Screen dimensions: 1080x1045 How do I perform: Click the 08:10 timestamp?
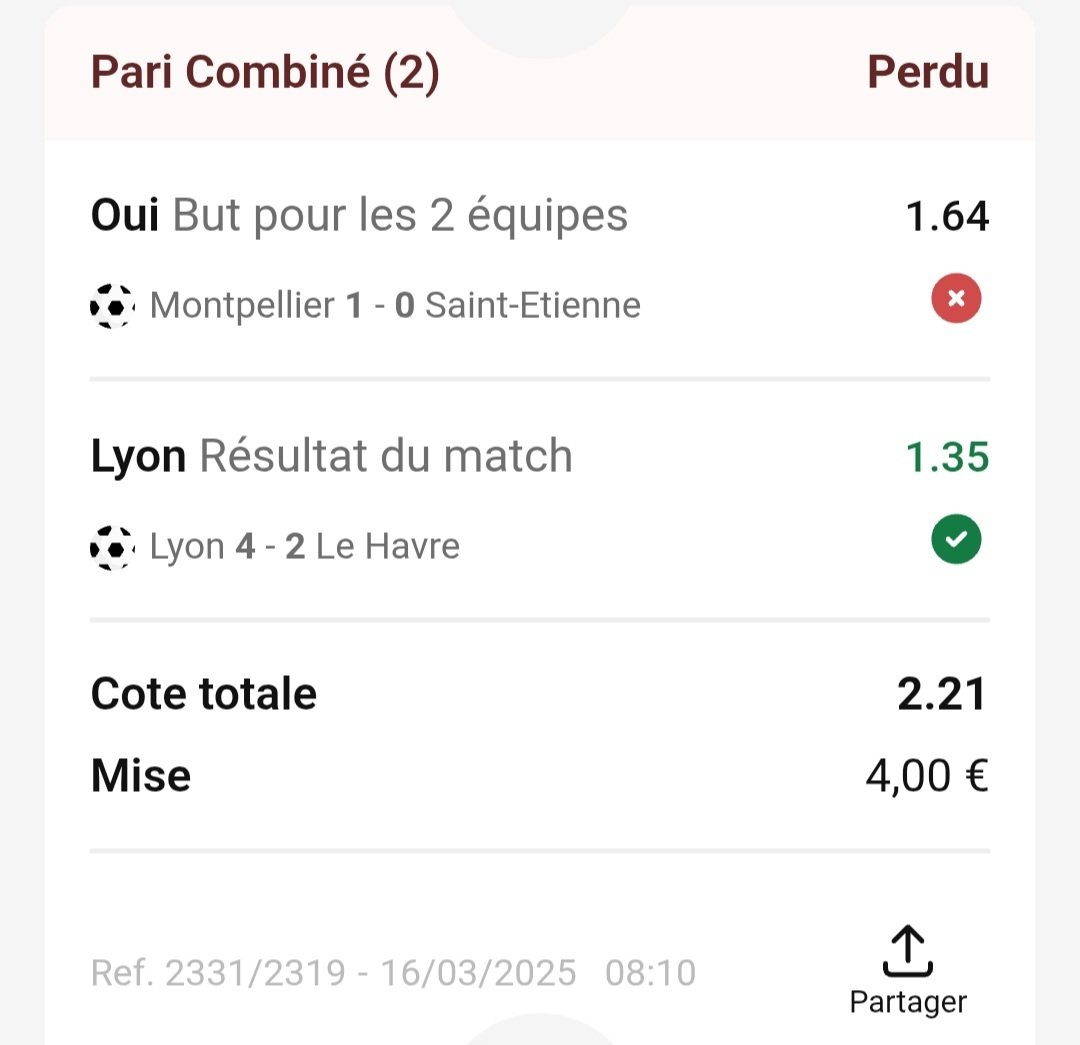(650, 973)
